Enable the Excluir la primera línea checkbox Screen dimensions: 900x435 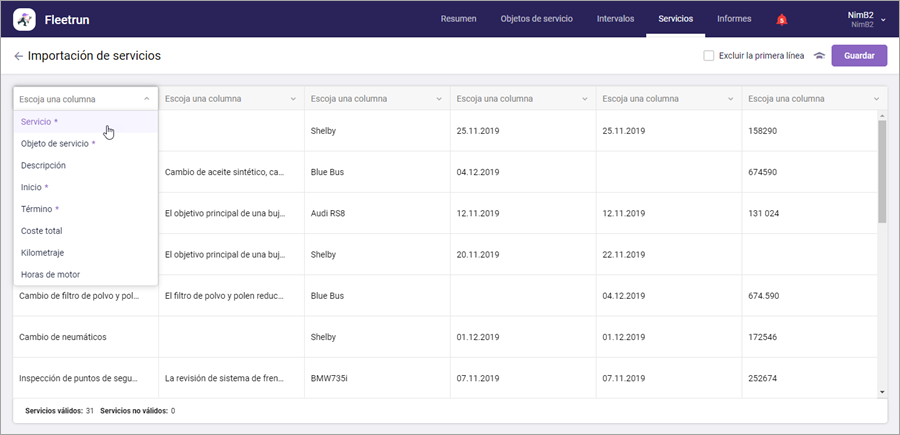click(708, 56)
